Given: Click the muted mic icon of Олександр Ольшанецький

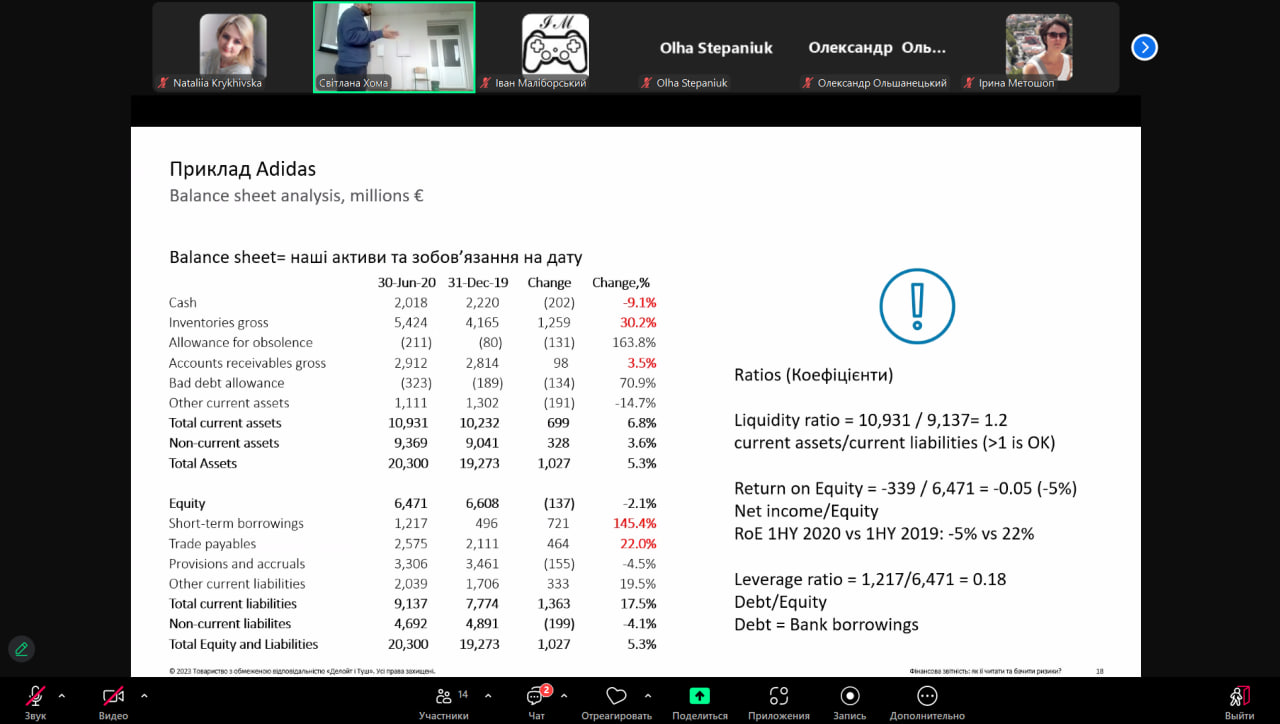Looking at the screenshot, I should coord(808,83).
